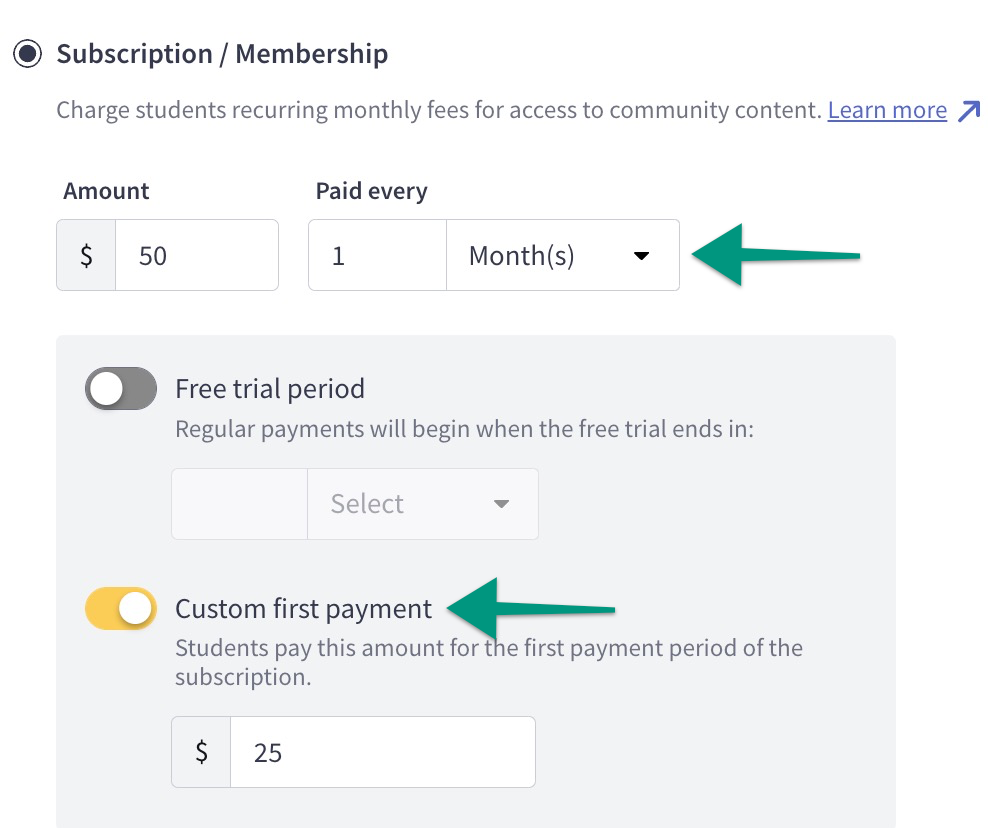Click the chevron on the Select dropdown
The width and height of the screenshot is (988, 828).
click(501, 503)
